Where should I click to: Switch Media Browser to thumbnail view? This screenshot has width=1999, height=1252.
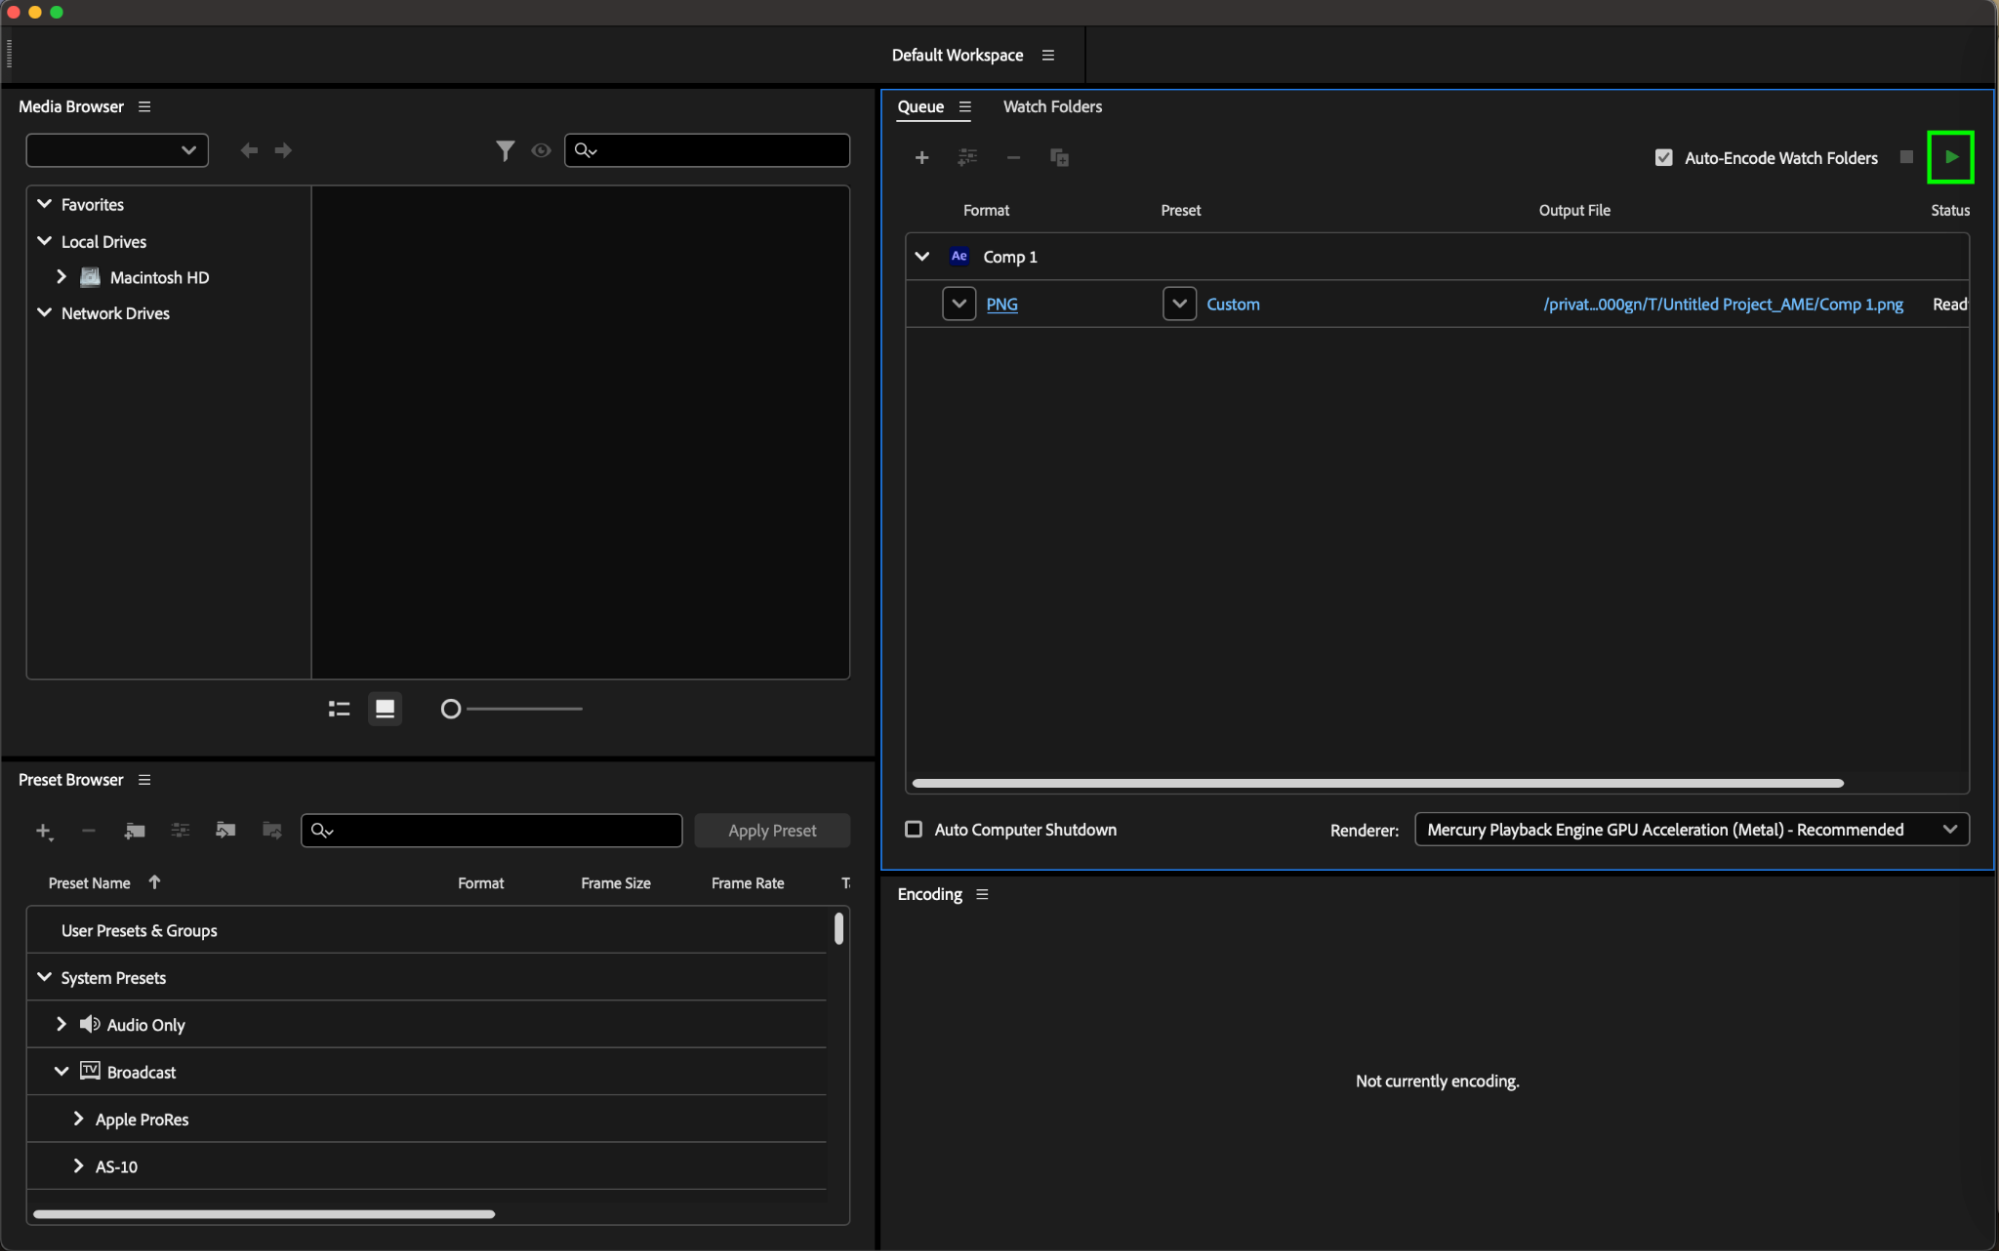385,709
